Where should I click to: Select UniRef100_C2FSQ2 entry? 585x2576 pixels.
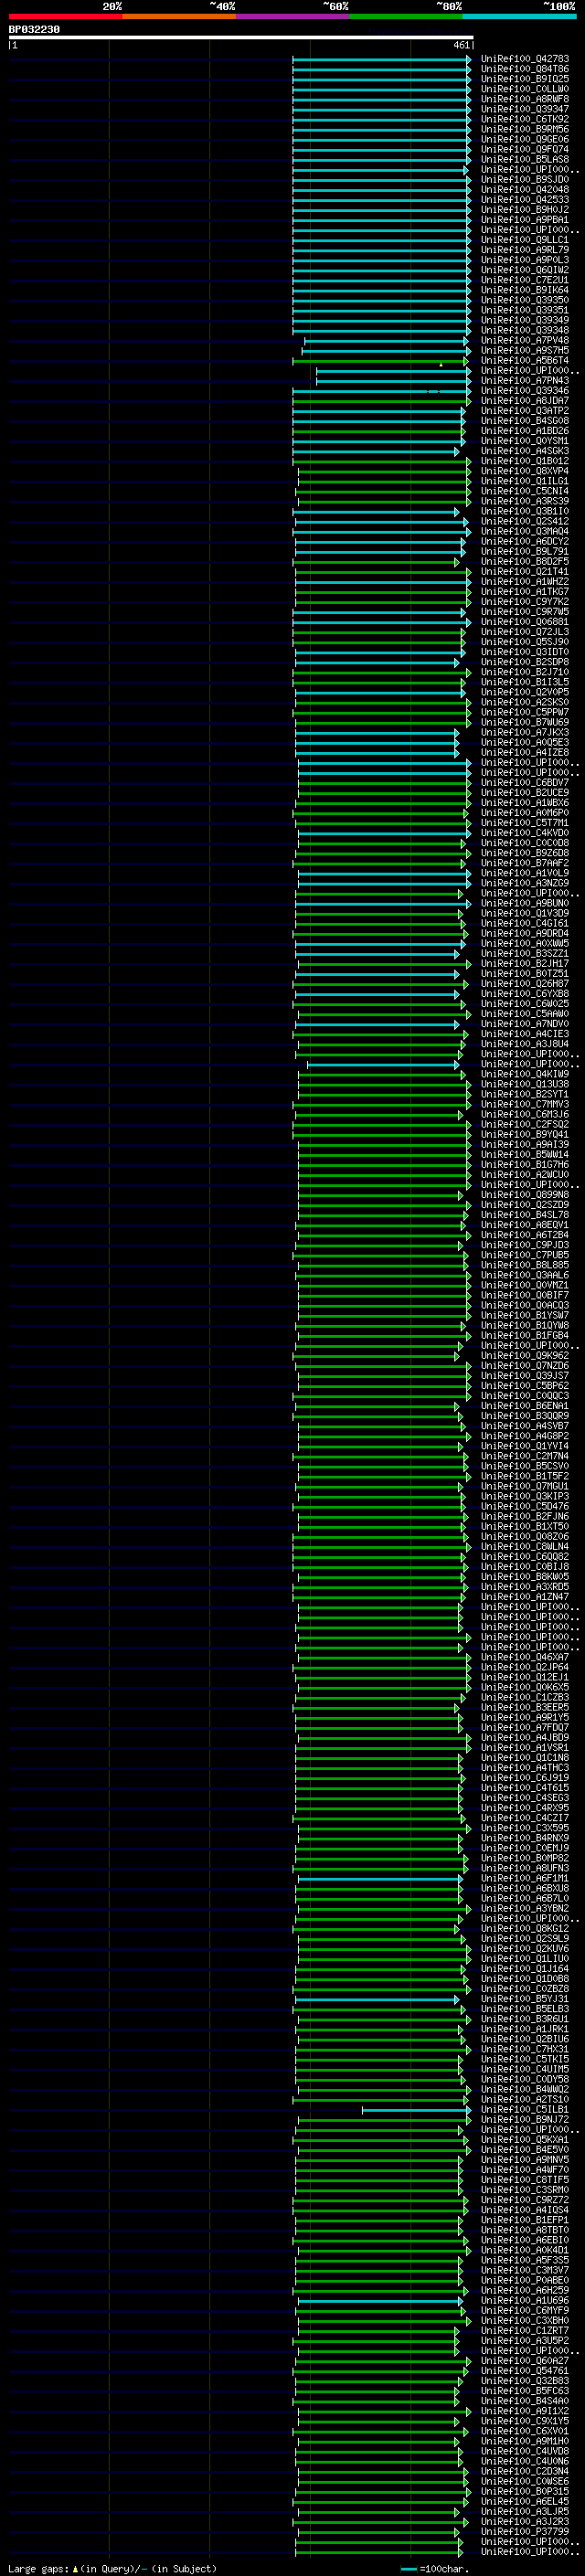tap(525, 1125)
